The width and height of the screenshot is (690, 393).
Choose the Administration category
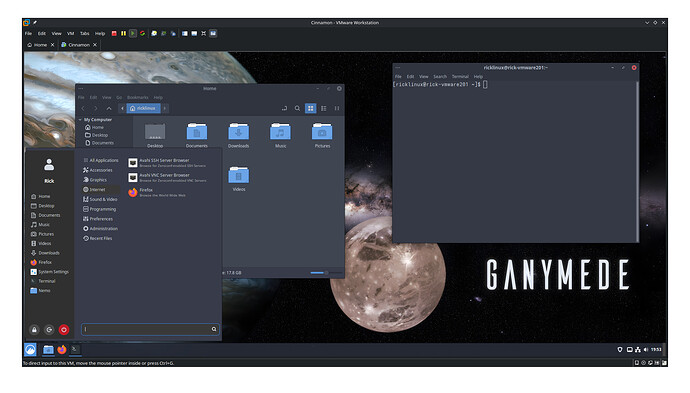pyautogui.click(x=100, y=229)
